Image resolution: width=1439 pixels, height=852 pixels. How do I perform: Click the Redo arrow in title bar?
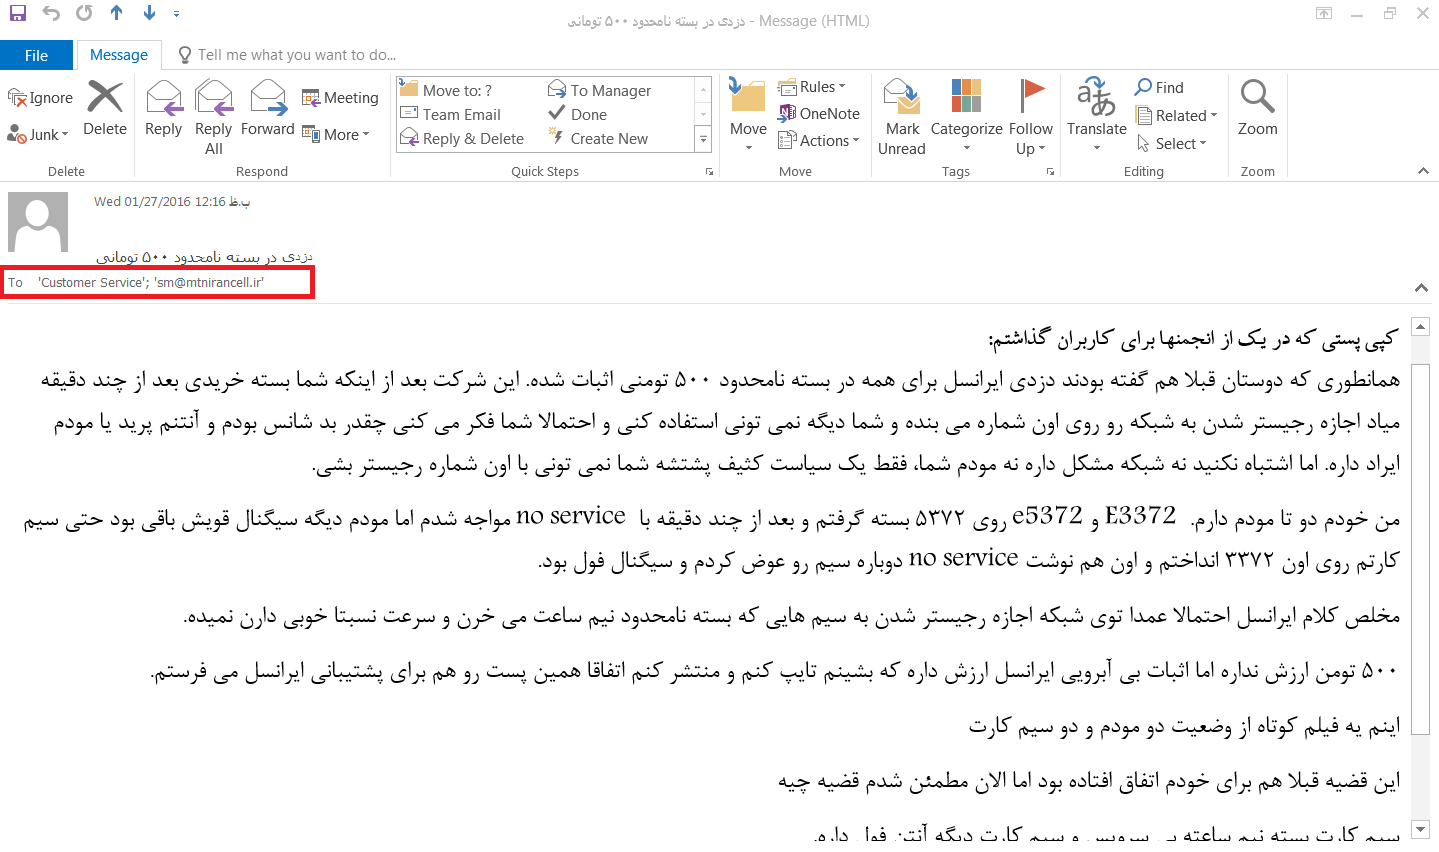tap(84, 13)
